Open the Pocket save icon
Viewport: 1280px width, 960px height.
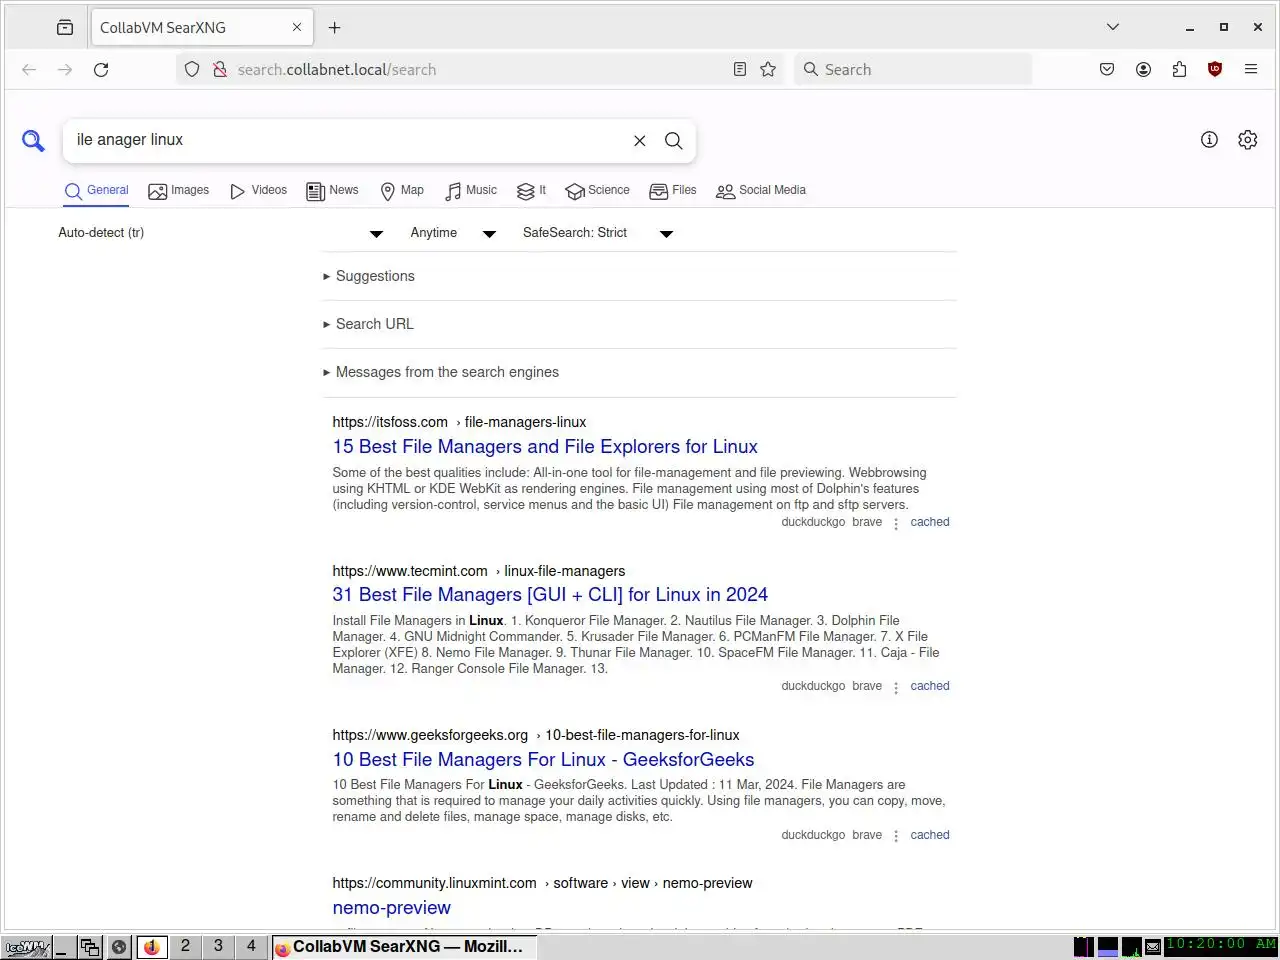(x=1107, y=69)
